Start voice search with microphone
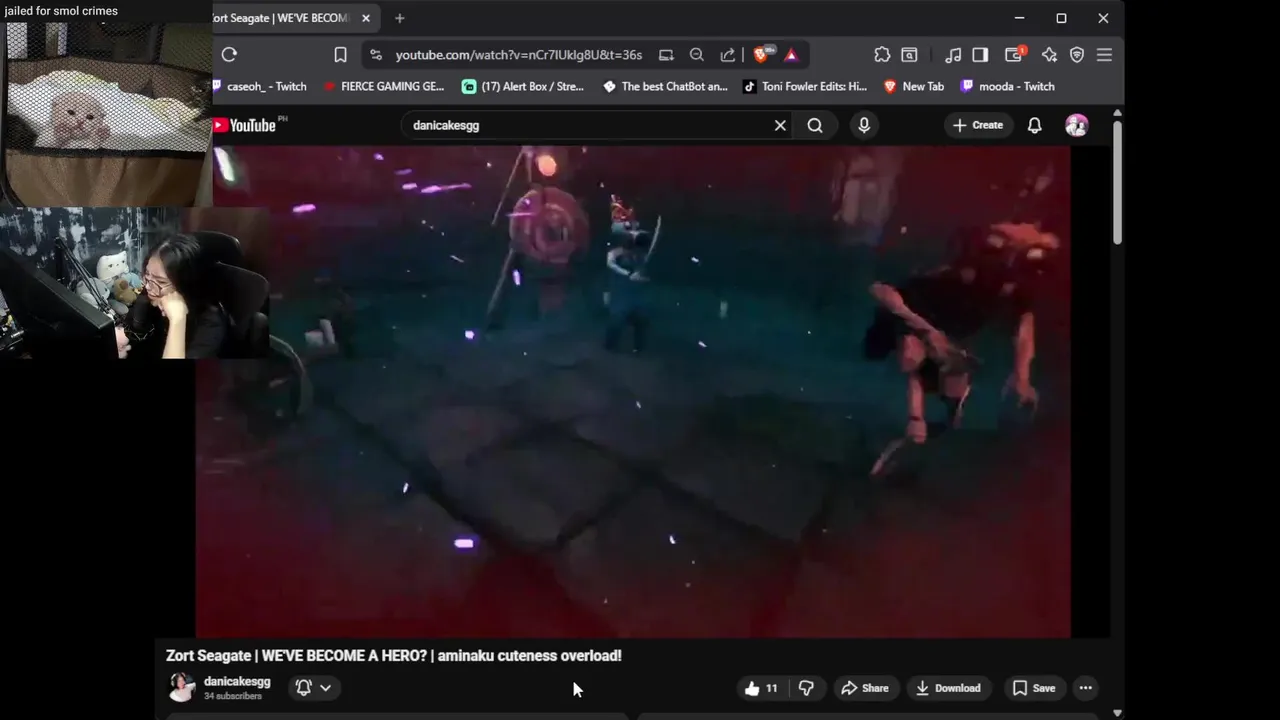 tap(864, 125)
